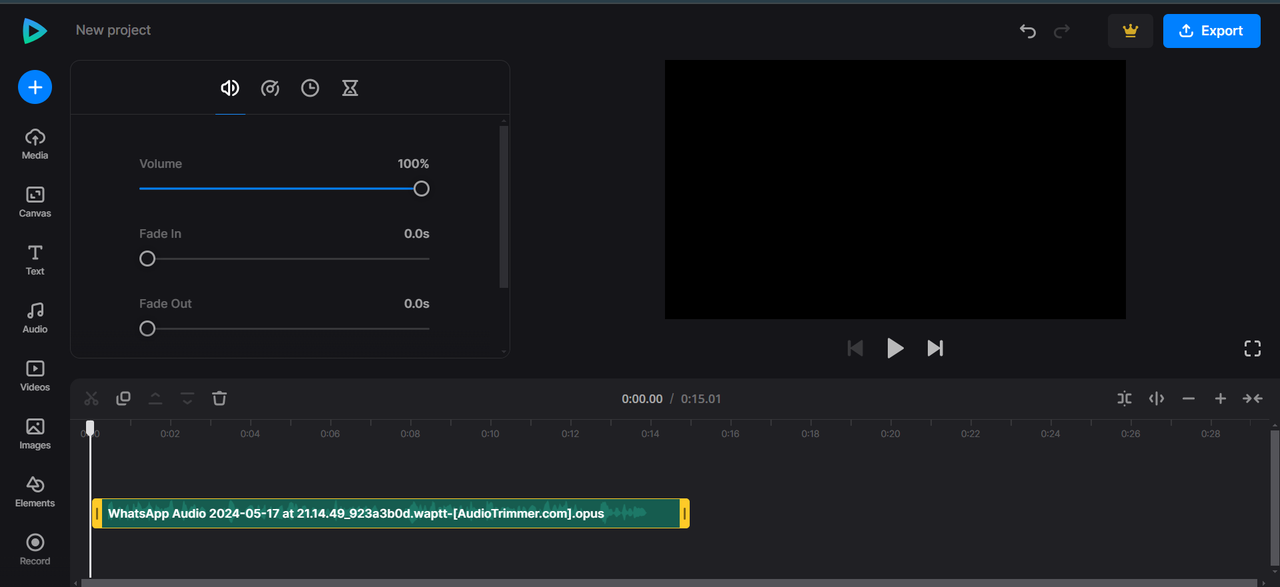
Task: Open the Audio sidebar panel
Action: point(35,318)
